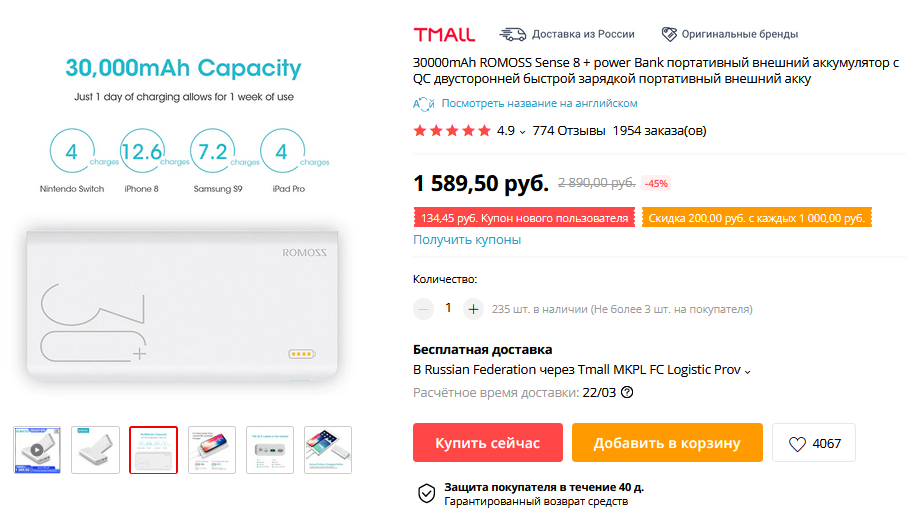Open the "Получить купоны" link
The height and width of the screenshot is (530, 917).
click(467, 240)
